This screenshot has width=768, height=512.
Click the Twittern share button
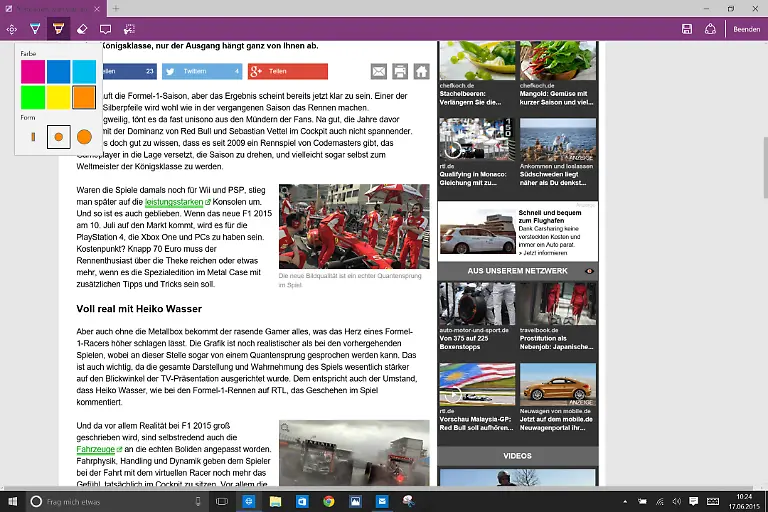point(202,71)
